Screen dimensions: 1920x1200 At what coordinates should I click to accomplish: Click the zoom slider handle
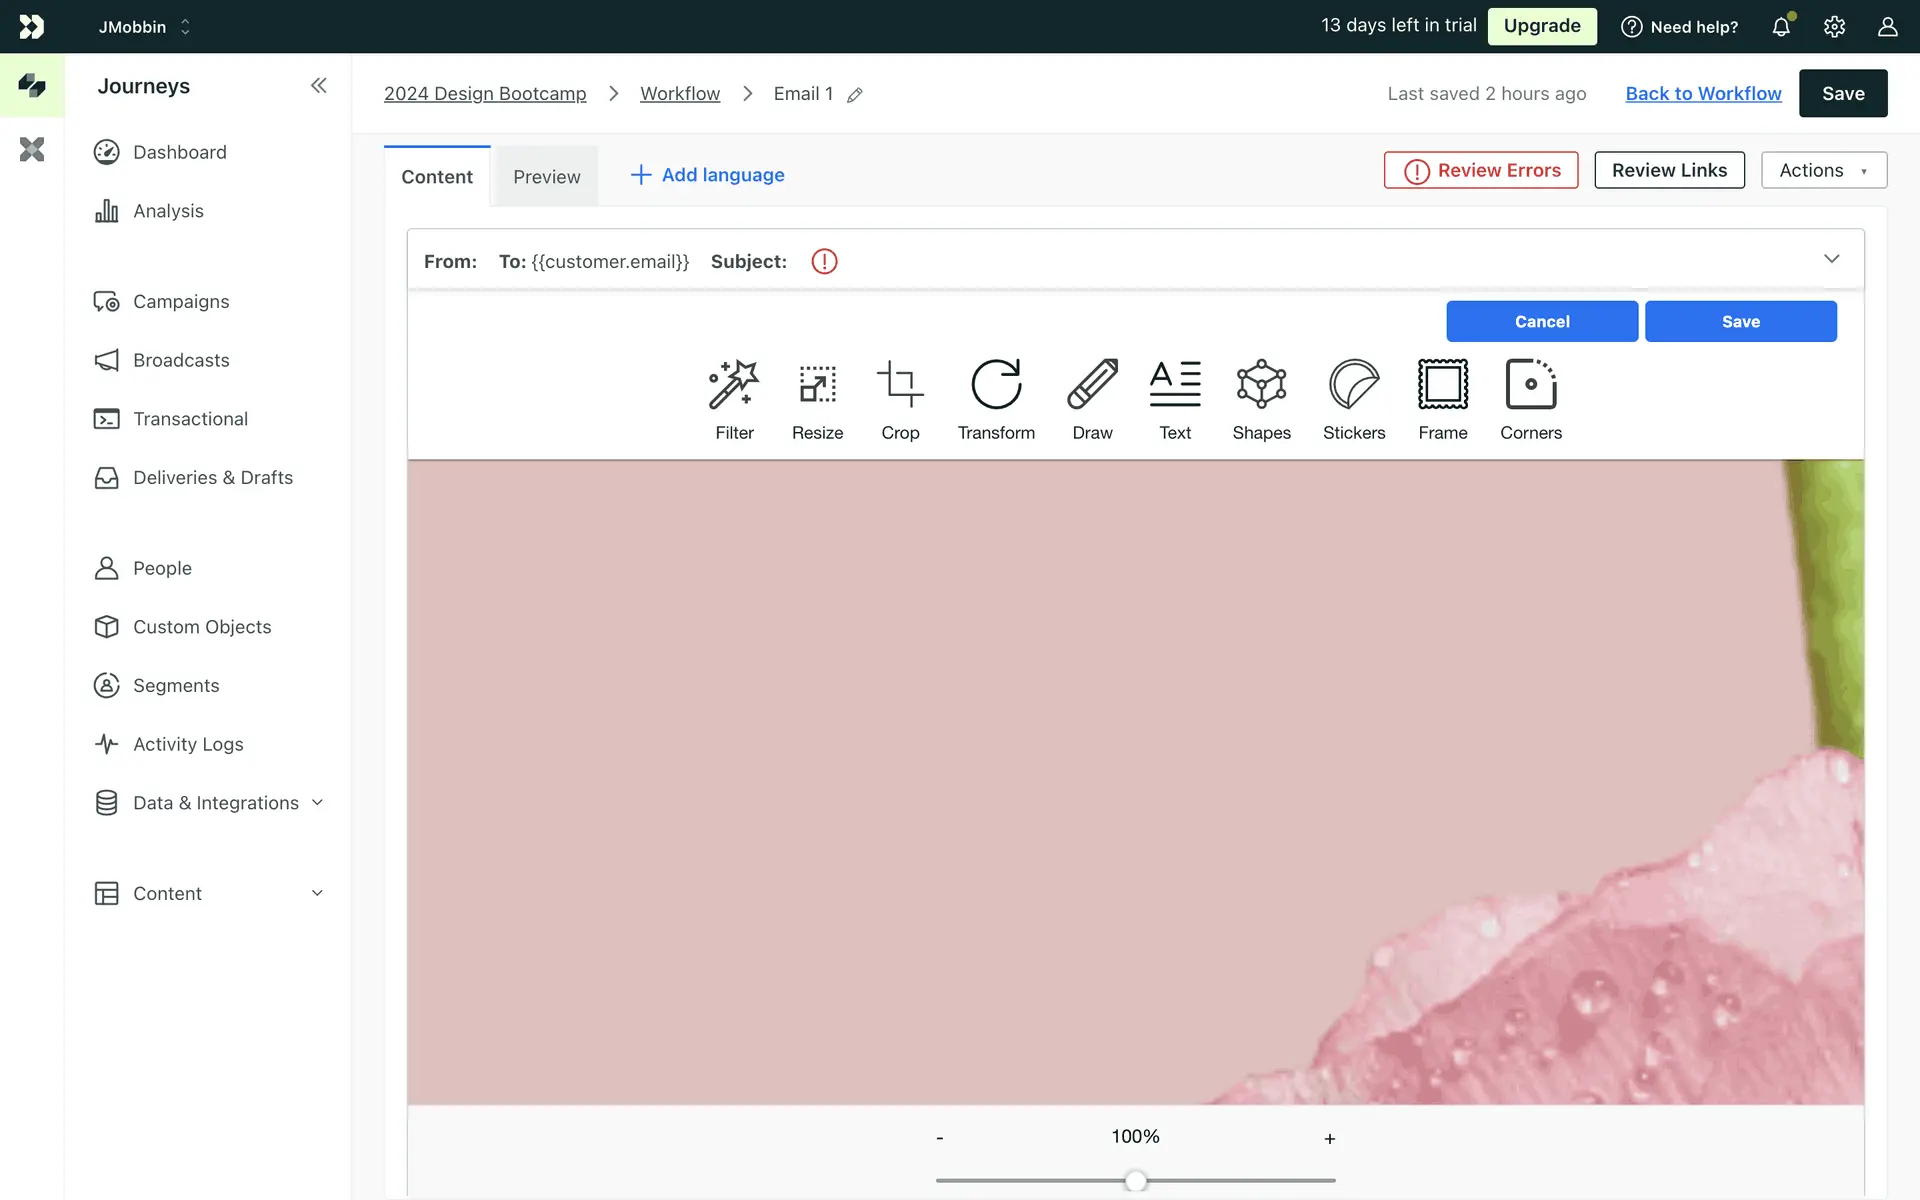point(1135,1181)
